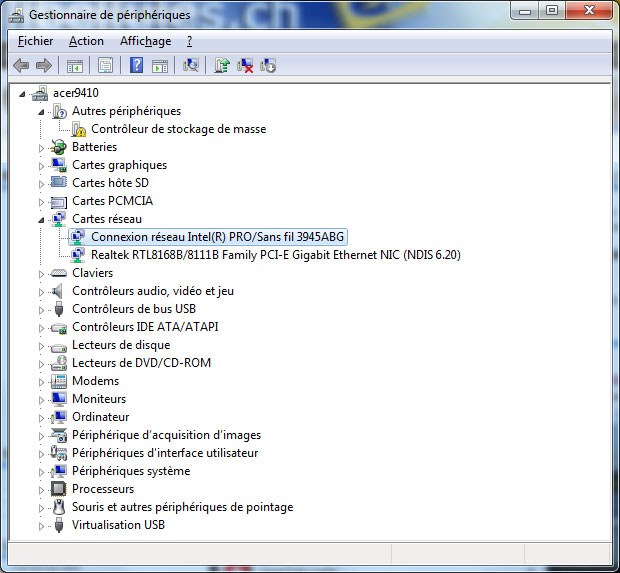Viewport: 620px width, 573px height.
Task: Expand the Batteries node
Action: 41,148
